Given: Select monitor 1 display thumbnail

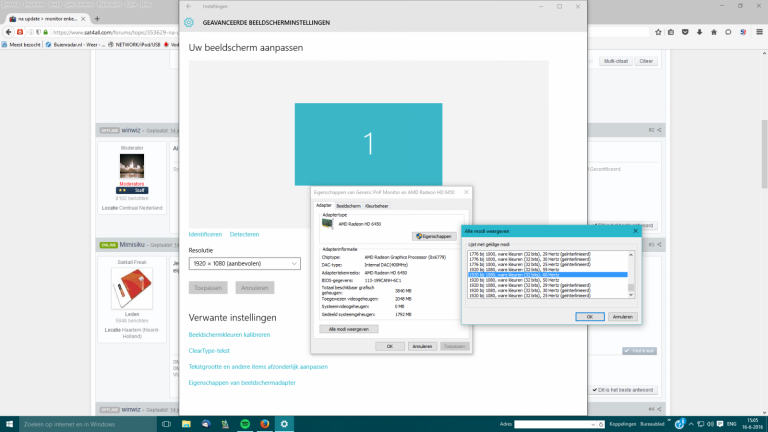Looking at the screenshot, I should (368, 145).
